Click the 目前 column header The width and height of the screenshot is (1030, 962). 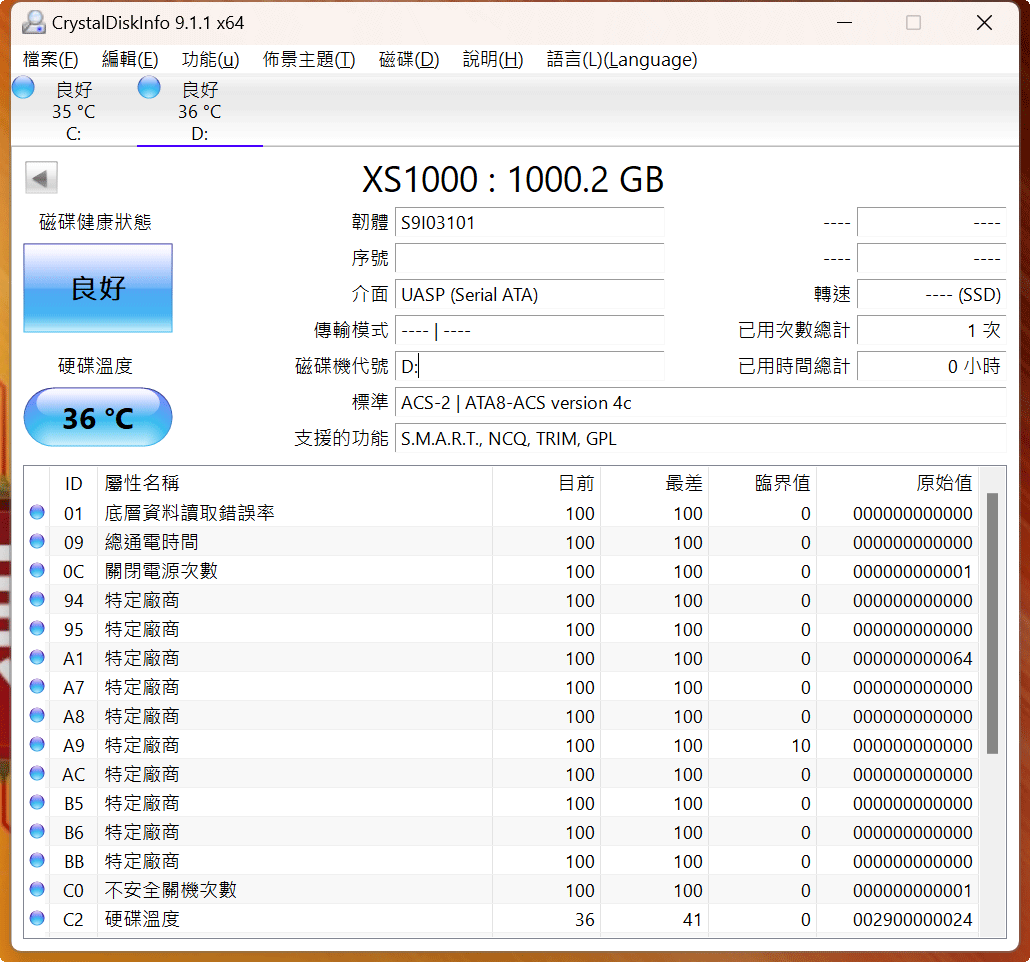tap(547, 484)
